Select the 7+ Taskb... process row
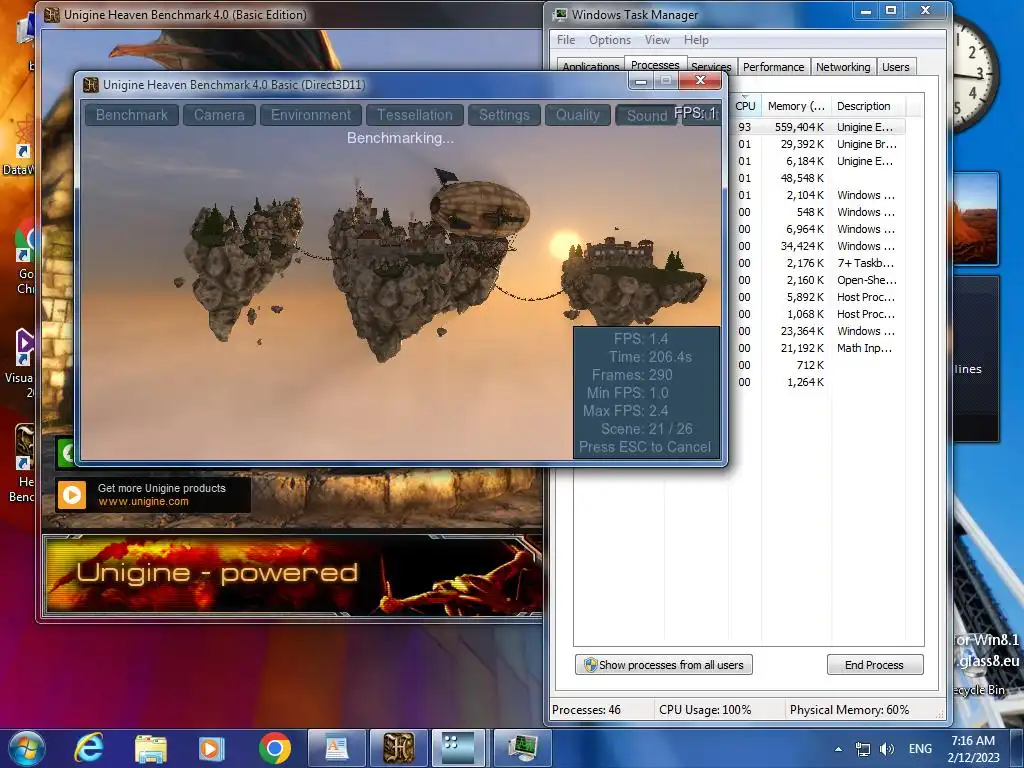Screen dimensions: 1024x768 tap(816, 263)
